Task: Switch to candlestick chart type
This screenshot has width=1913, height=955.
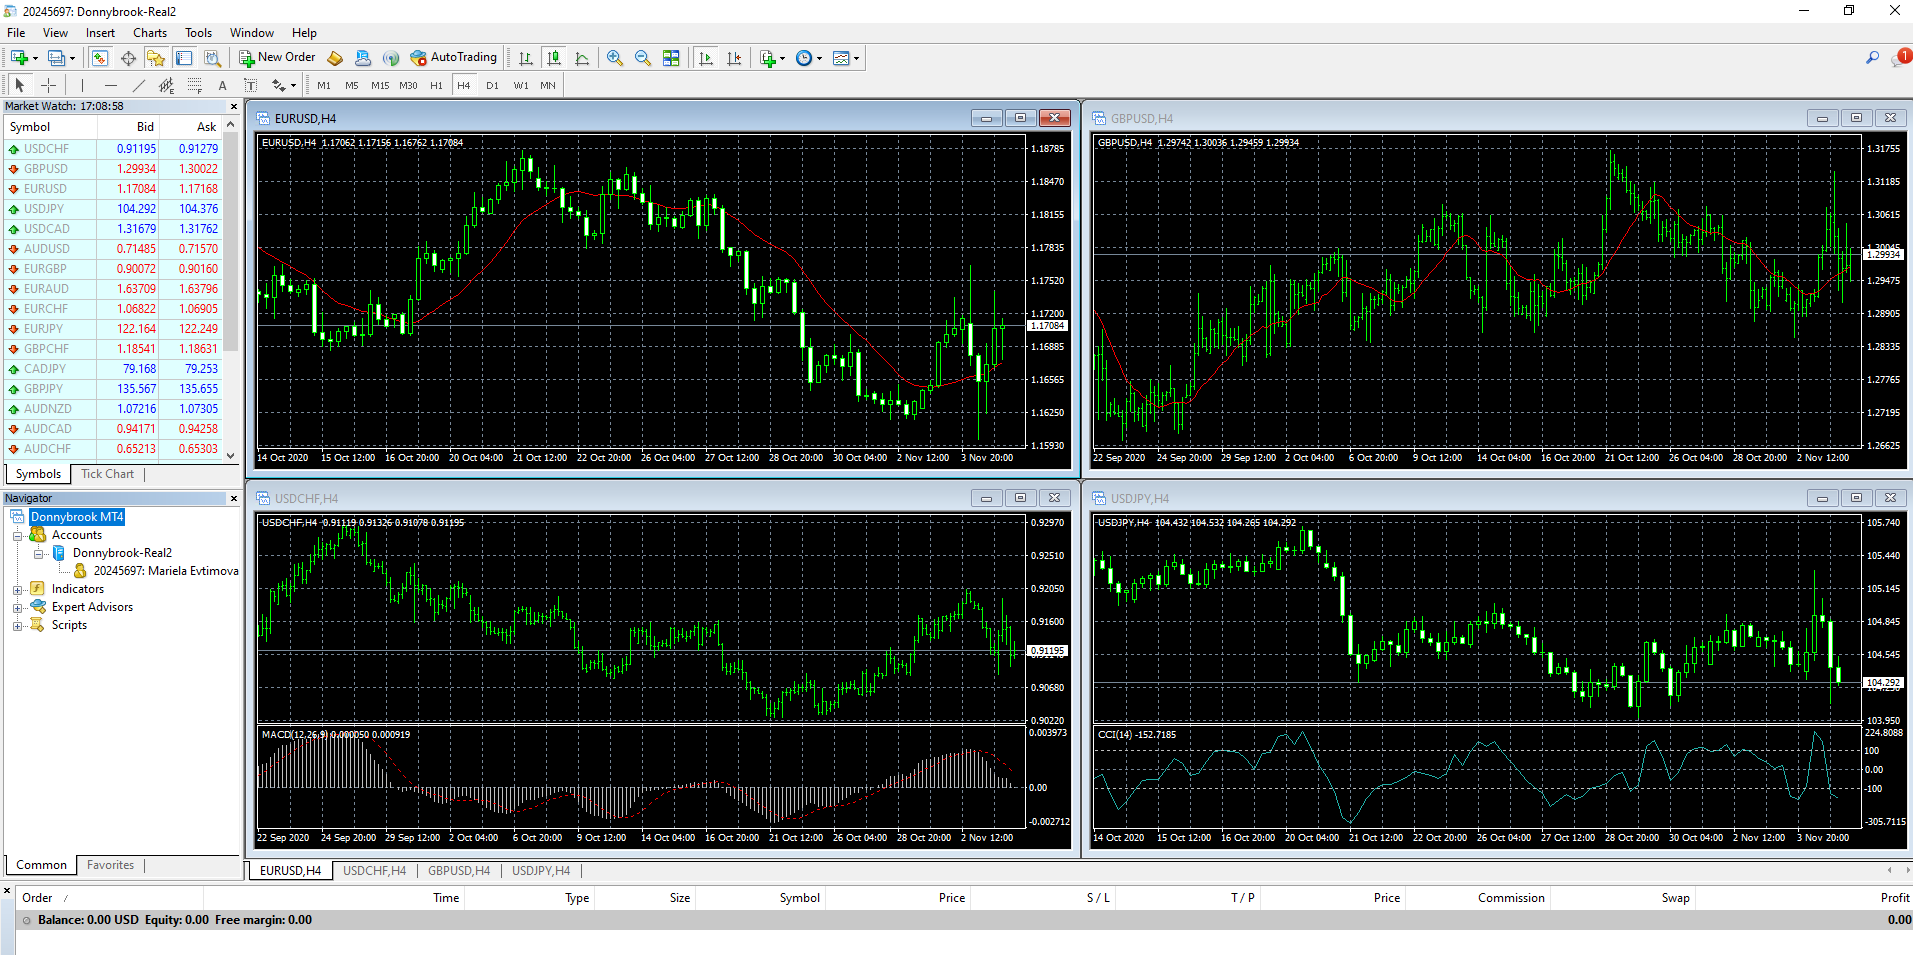Action: (x=554, y=58)
